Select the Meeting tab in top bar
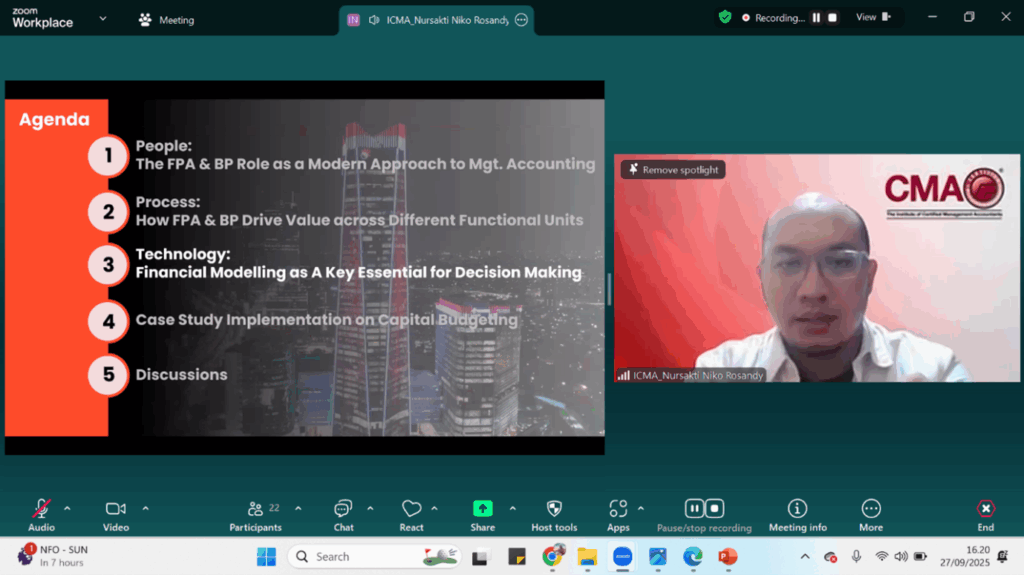 (x=167, y=20)
